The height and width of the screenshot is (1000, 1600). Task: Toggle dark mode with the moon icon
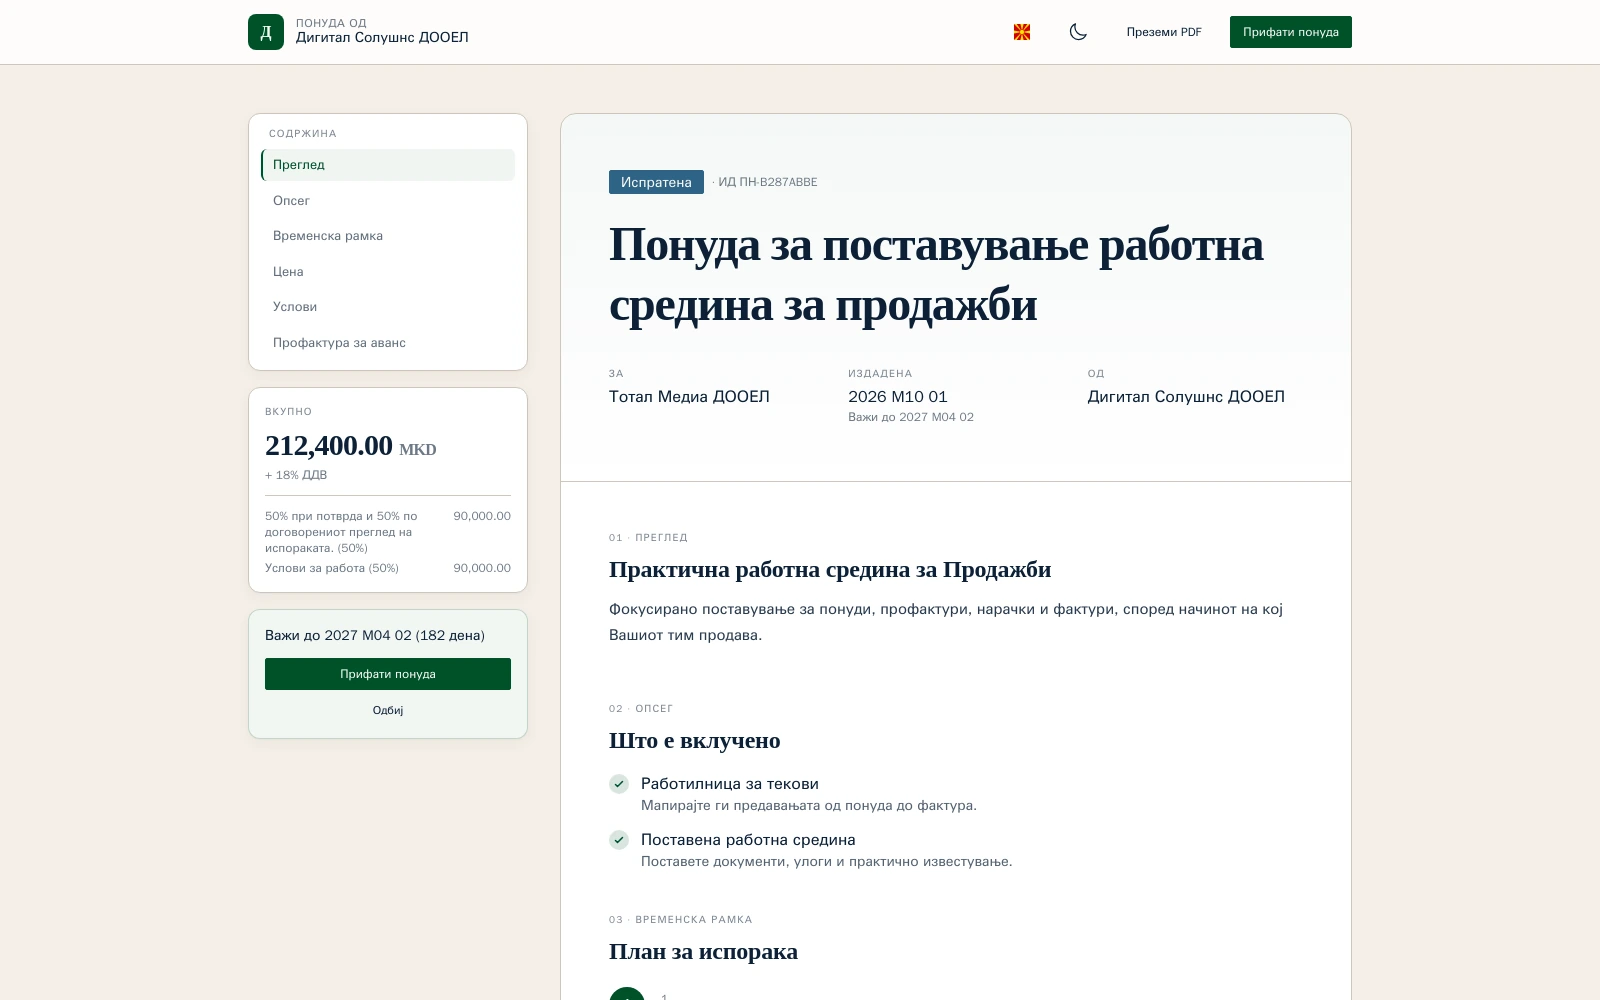(1078, 32)
